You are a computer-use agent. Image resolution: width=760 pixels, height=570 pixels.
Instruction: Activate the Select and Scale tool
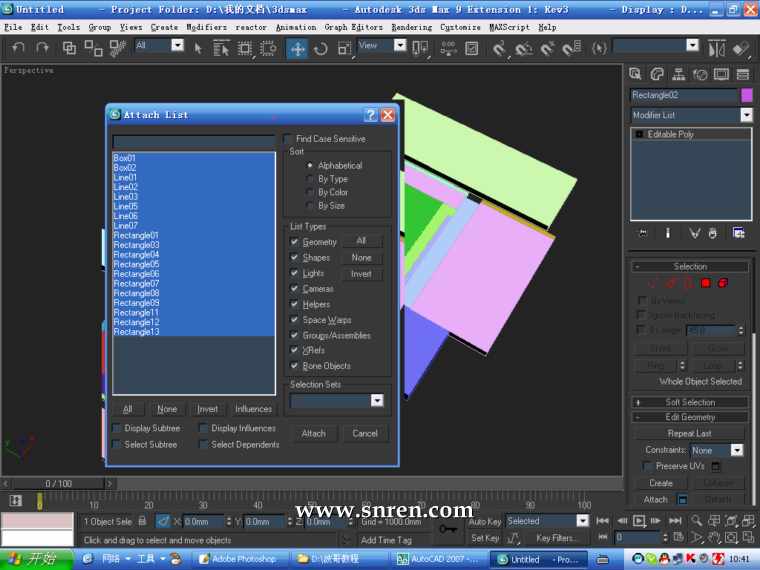point(344,48)
